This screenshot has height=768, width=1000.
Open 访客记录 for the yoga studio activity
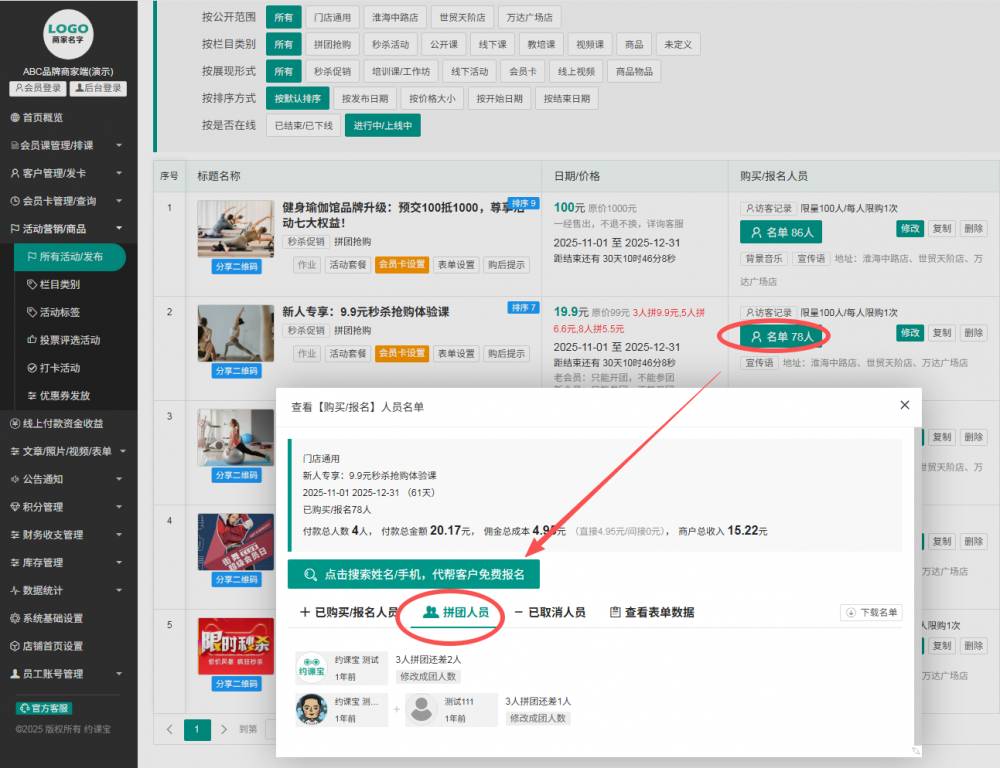pos(768,208)
